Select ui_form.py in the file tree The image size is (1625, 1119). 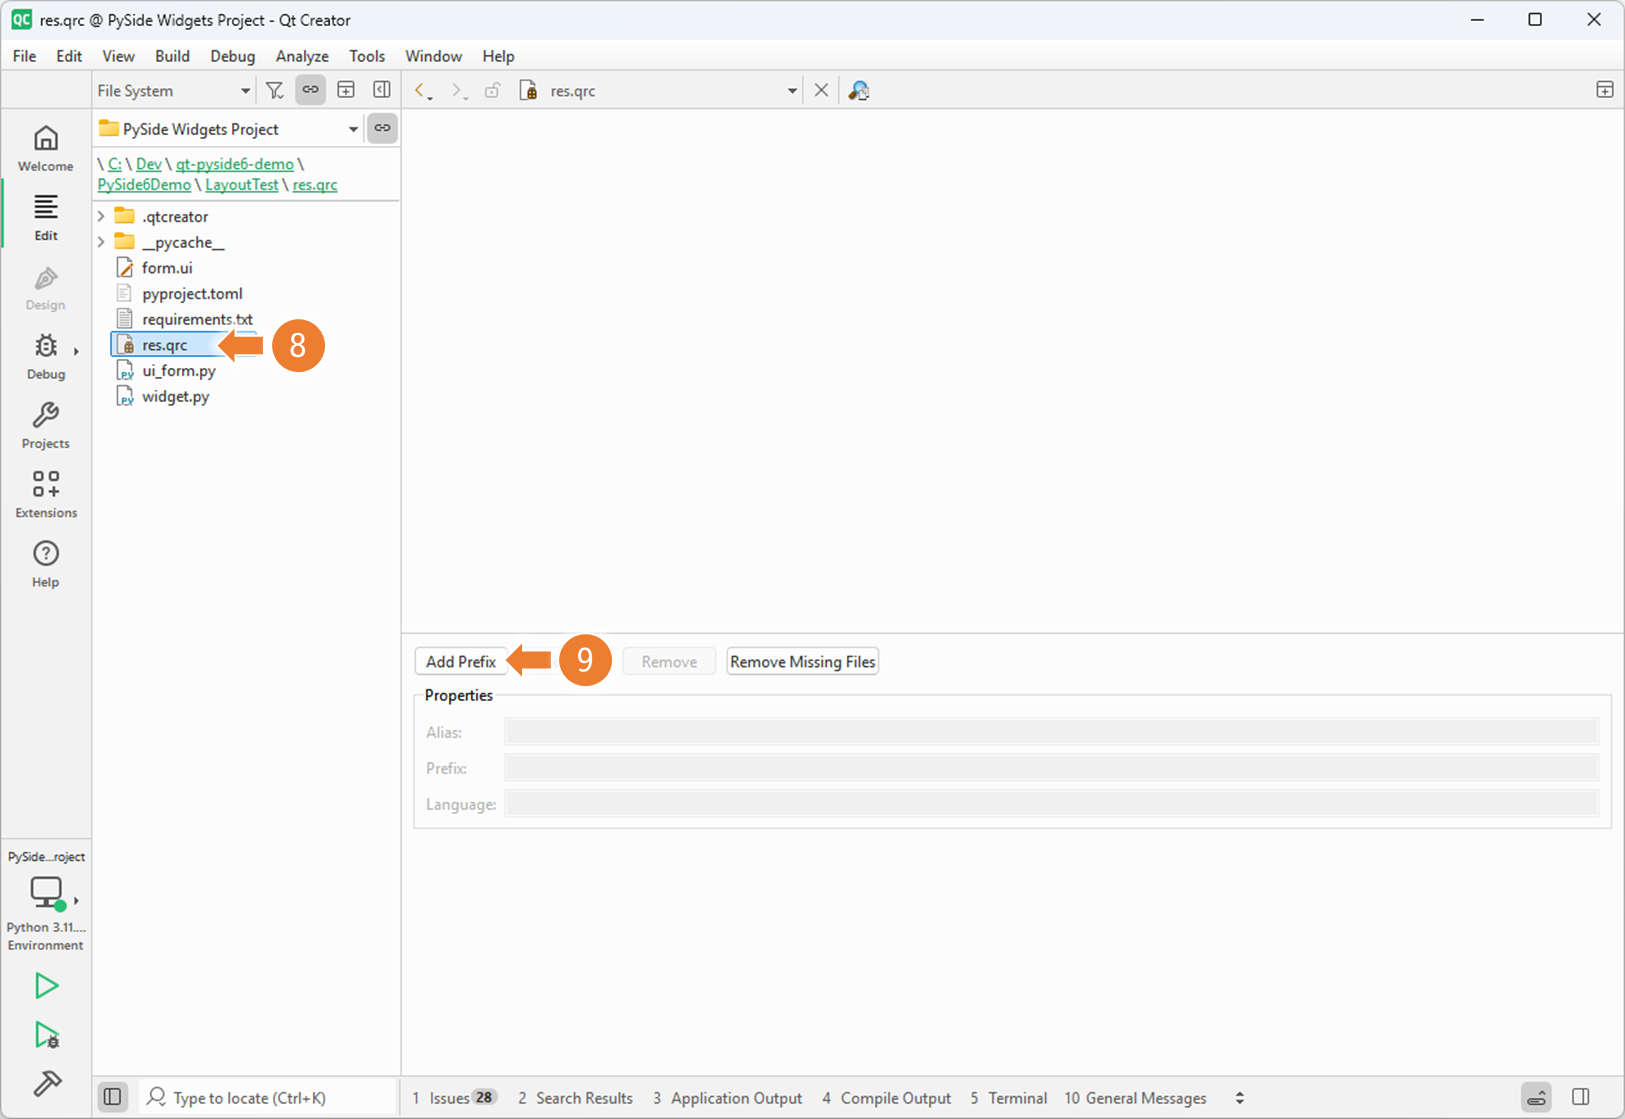[x=179, y=371]
